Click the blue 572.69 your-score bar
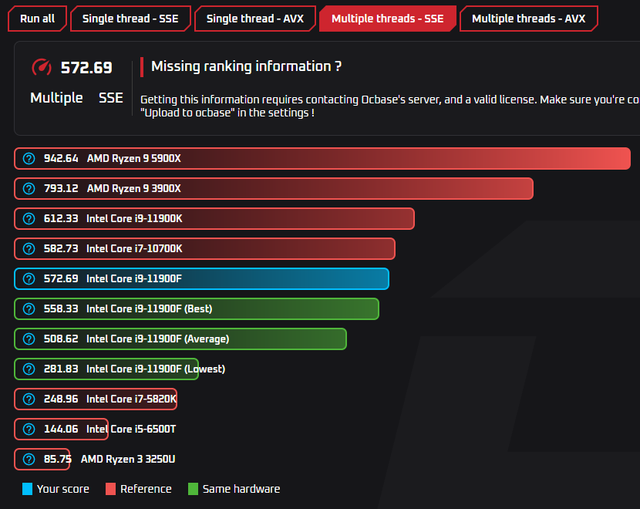Viewport: 640px width, 509px height. click(202, 279)
